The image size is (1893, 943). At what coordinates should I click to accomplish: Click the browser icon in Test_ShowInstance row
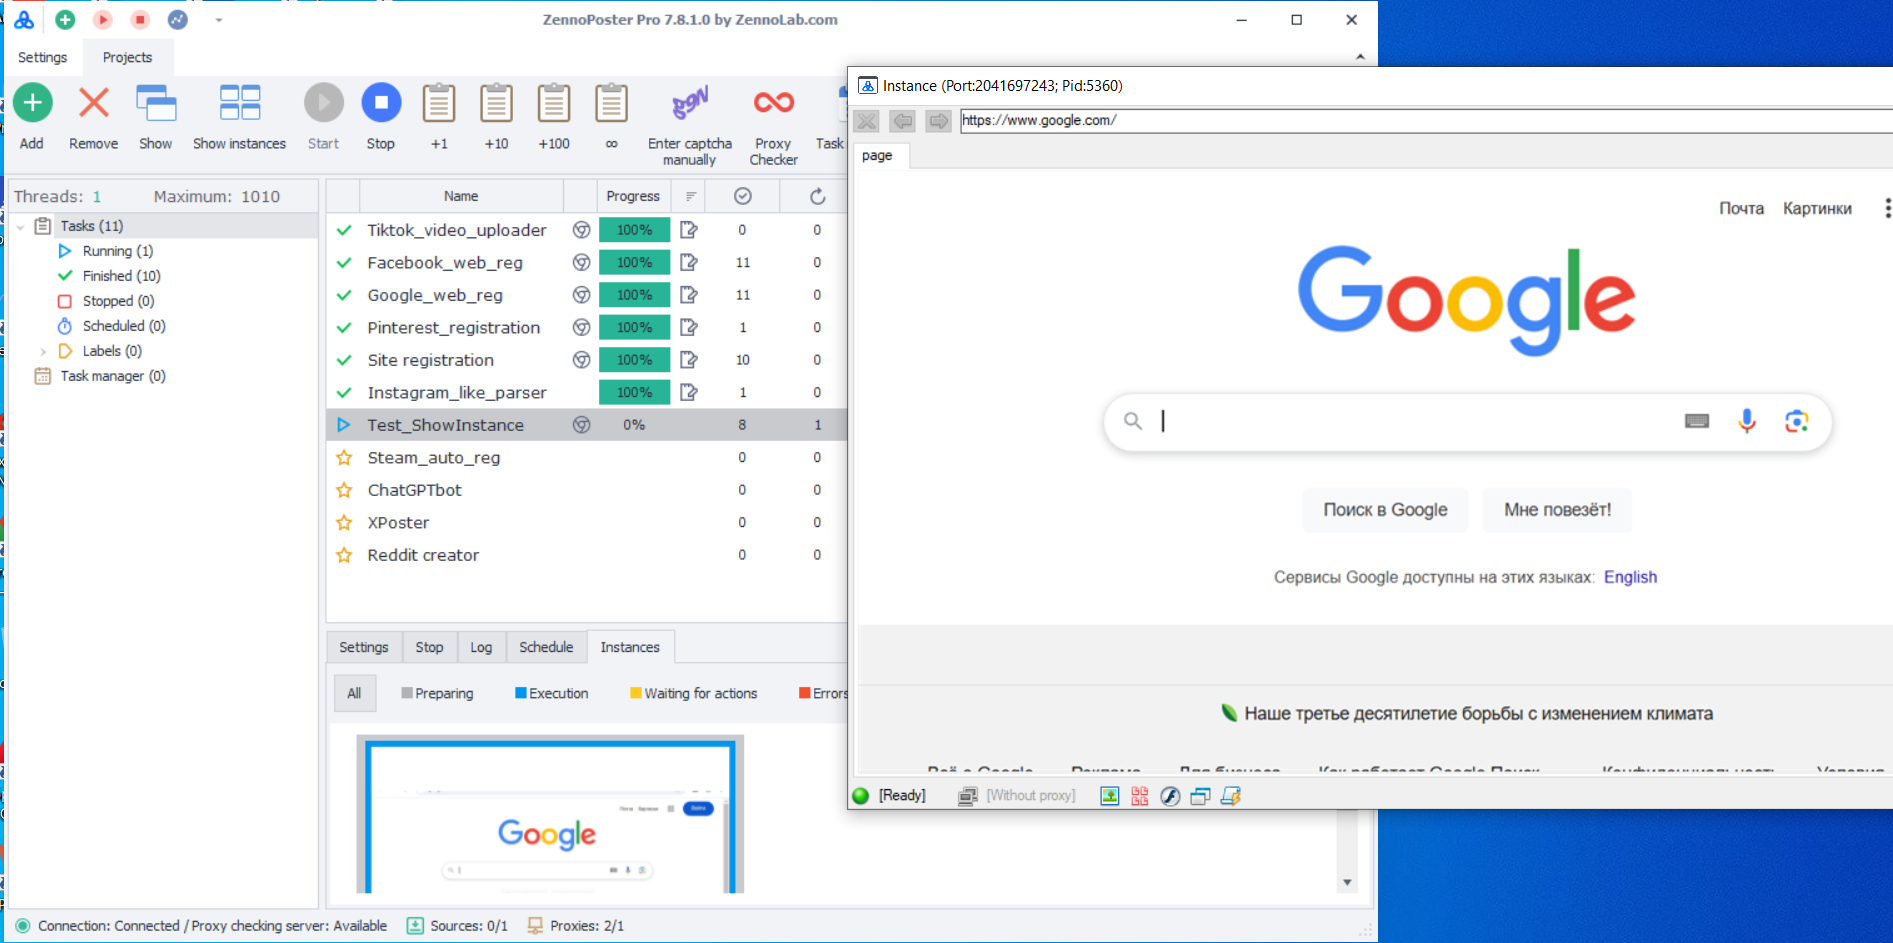[581, 425]
